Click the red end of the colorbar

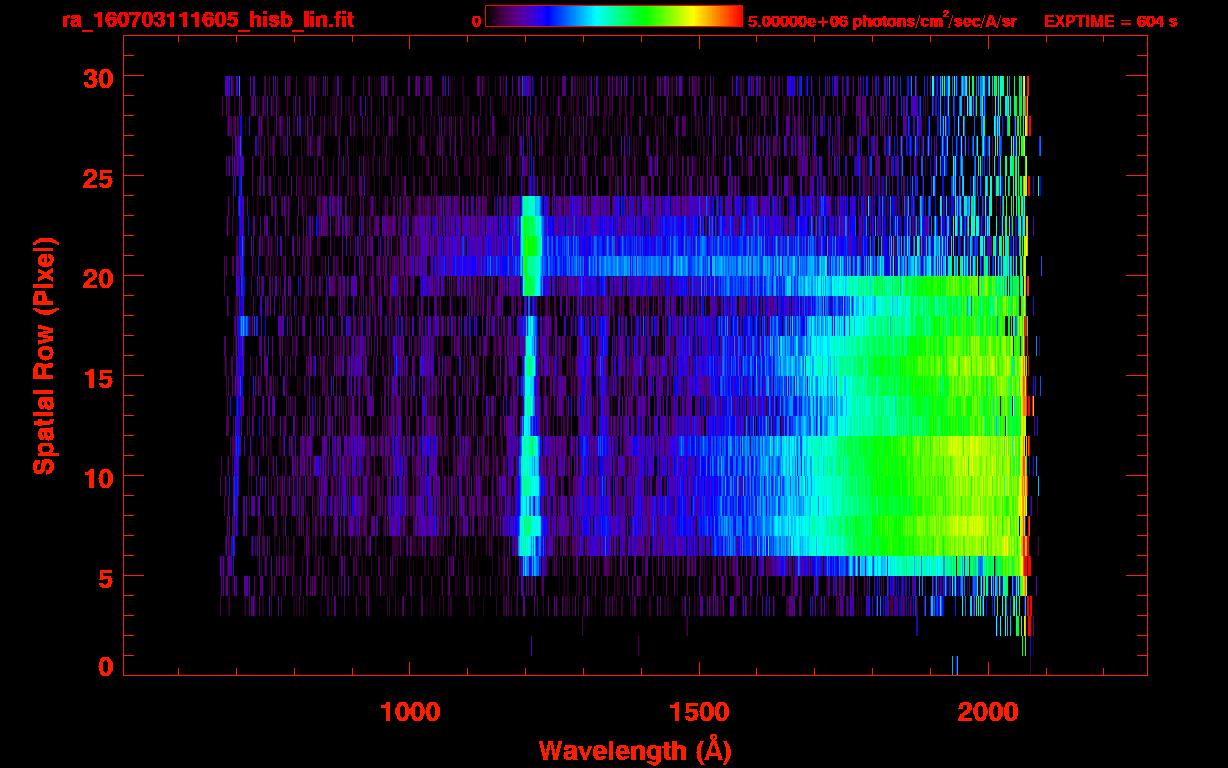734,16
